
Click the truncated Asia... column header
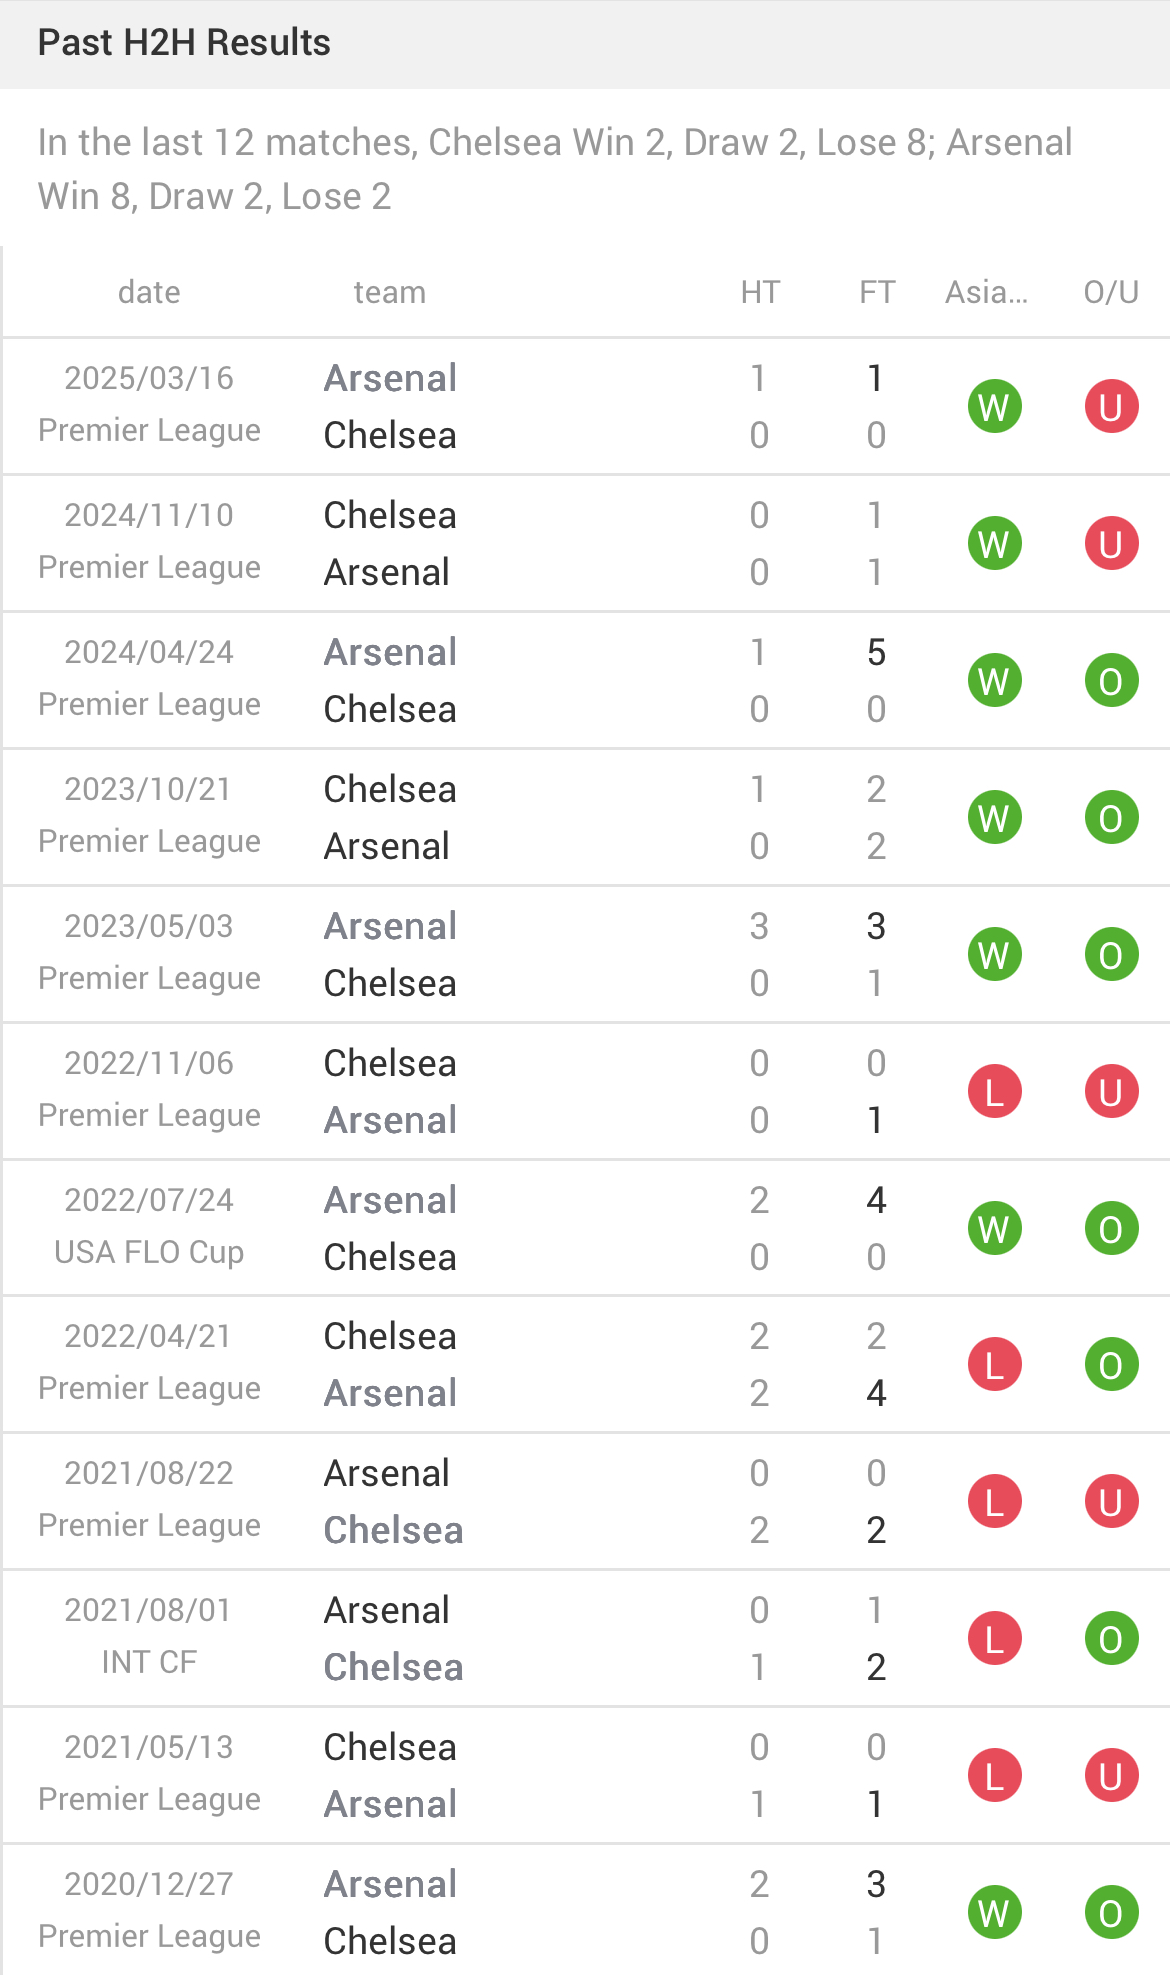986,292
